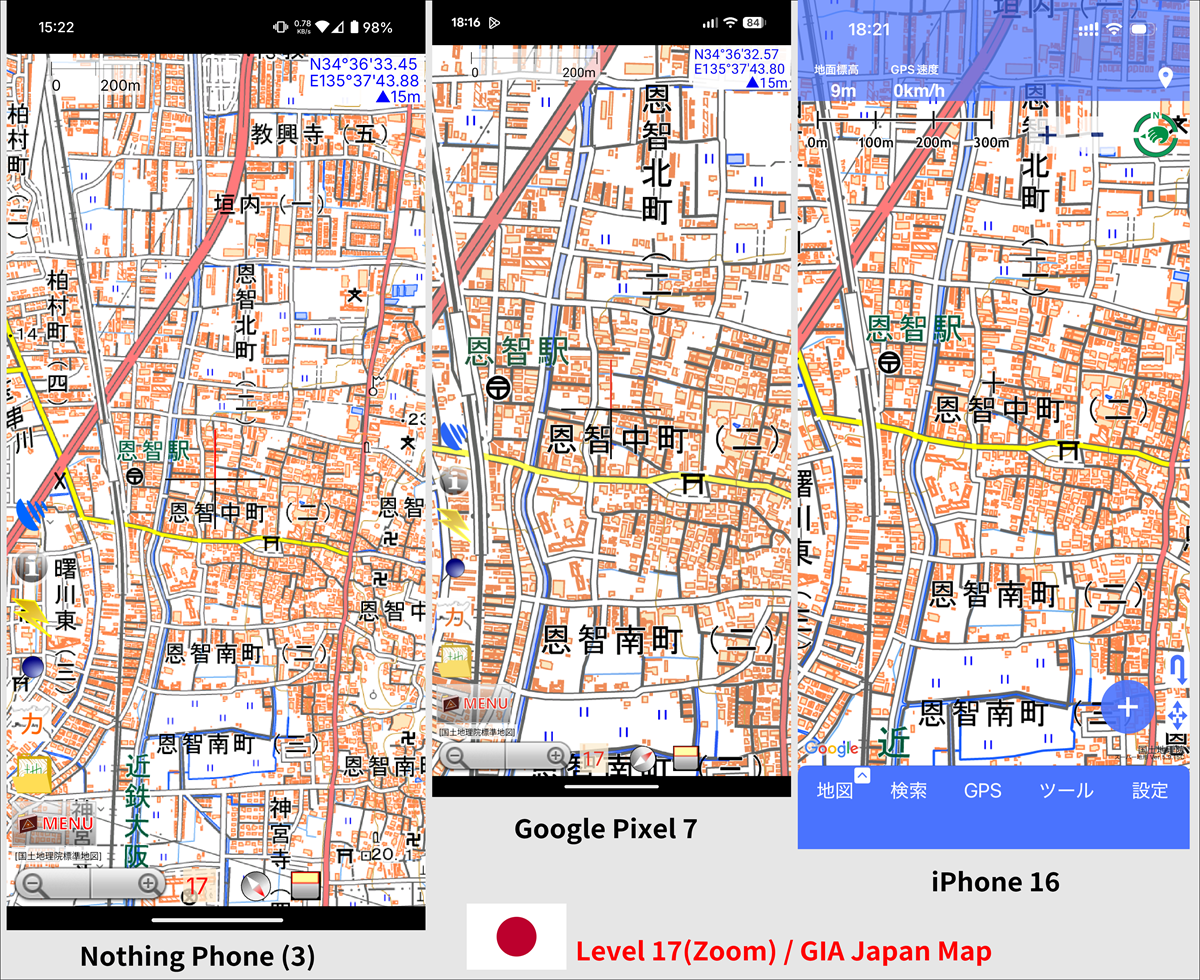Tap the zoom-in magnifier icon on Pixel 7

557,756
